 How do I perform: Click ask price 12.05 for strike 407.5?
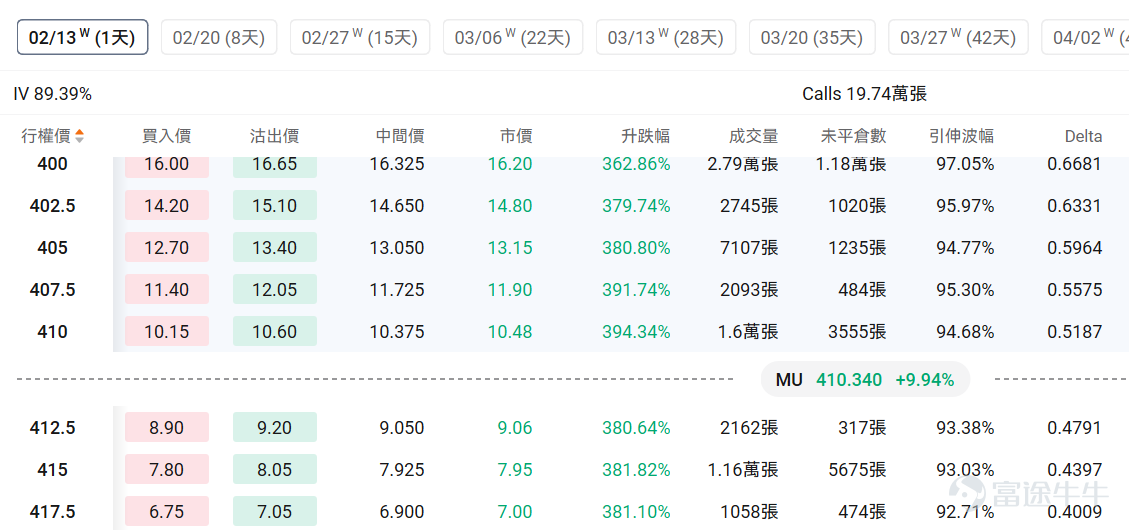tap(274, 289)
